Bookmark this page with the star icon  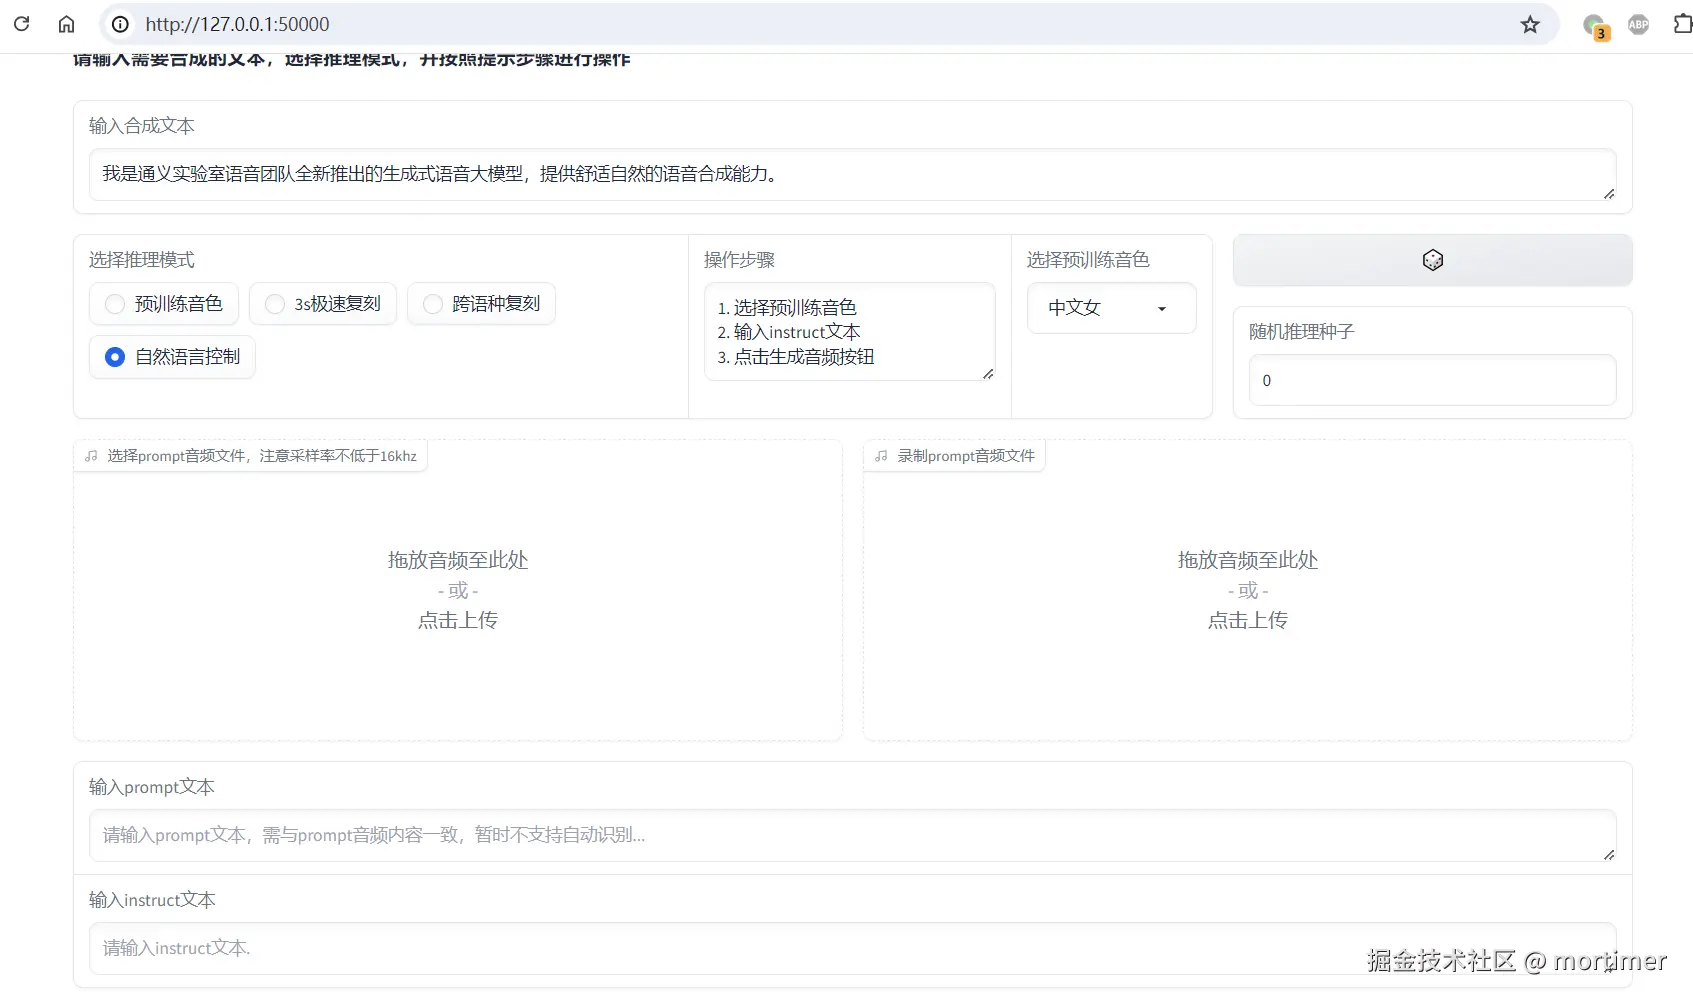[x=1530, y=24]
